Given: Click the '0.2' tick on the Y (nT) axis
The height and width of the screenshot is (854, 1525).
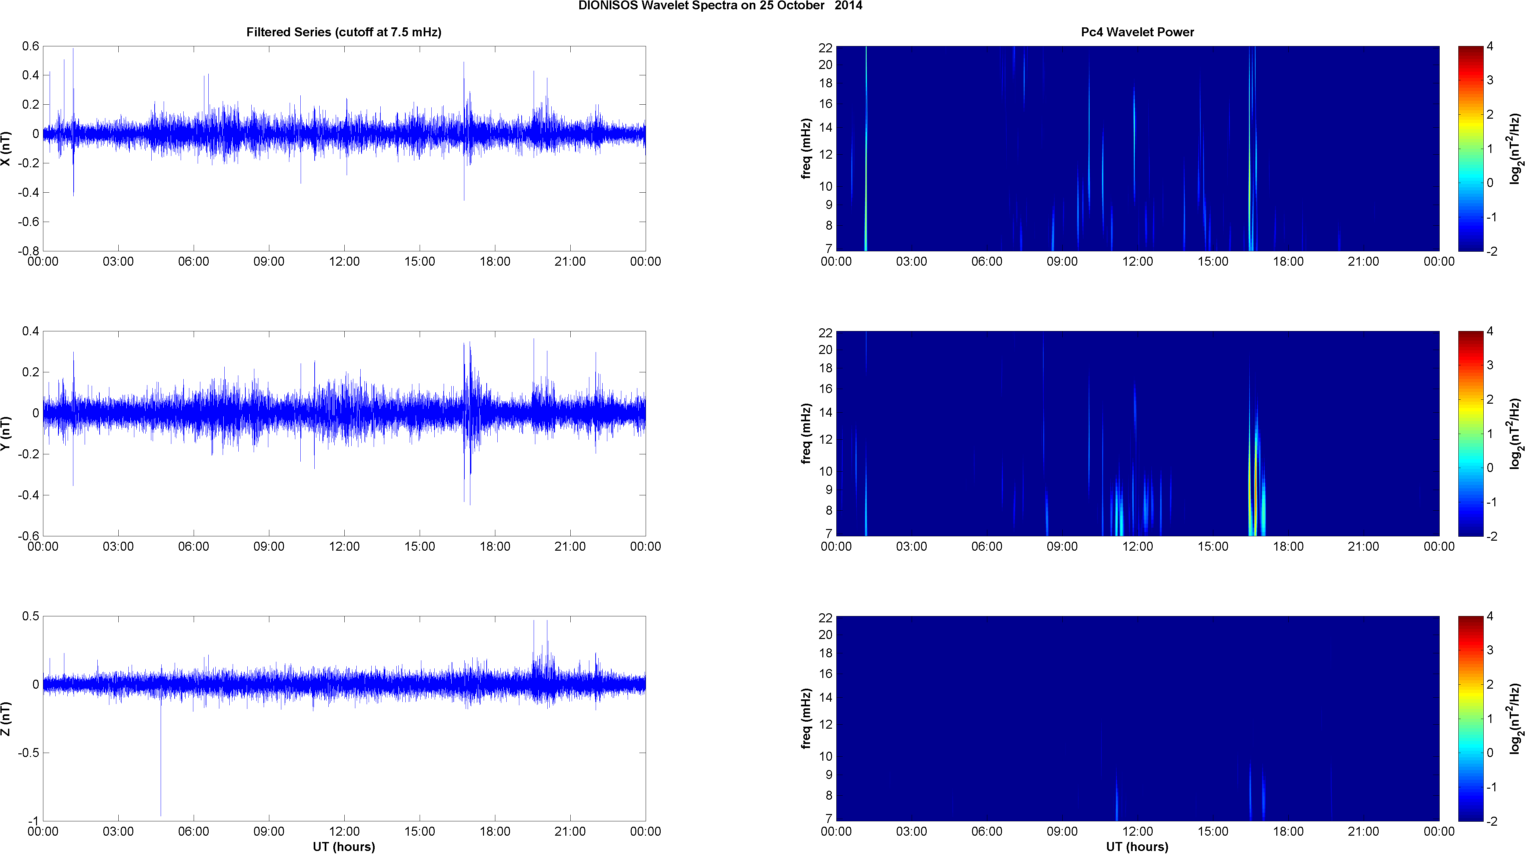Looking at the screenshot, I should 31,372.
